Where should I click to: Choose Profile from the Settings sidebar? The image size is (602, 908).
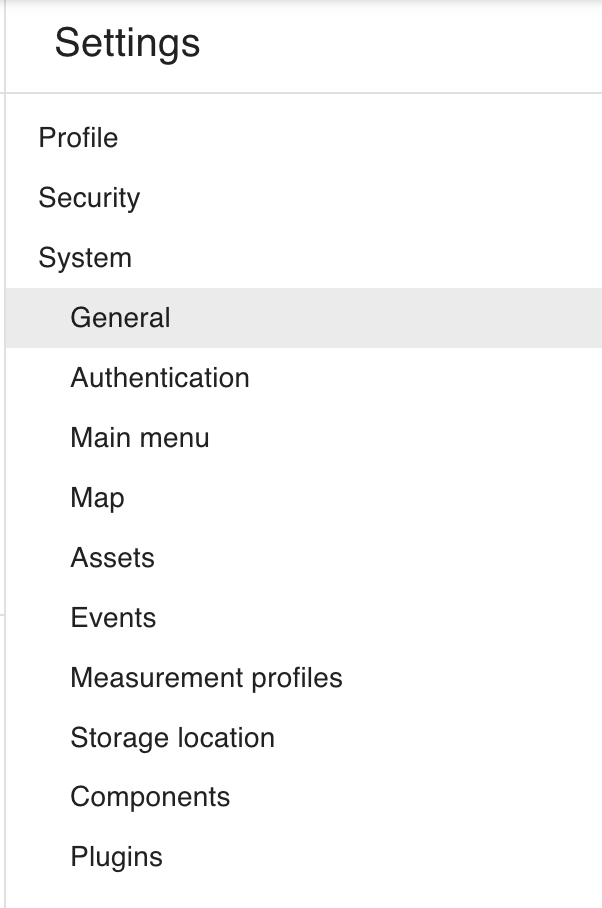78,138
